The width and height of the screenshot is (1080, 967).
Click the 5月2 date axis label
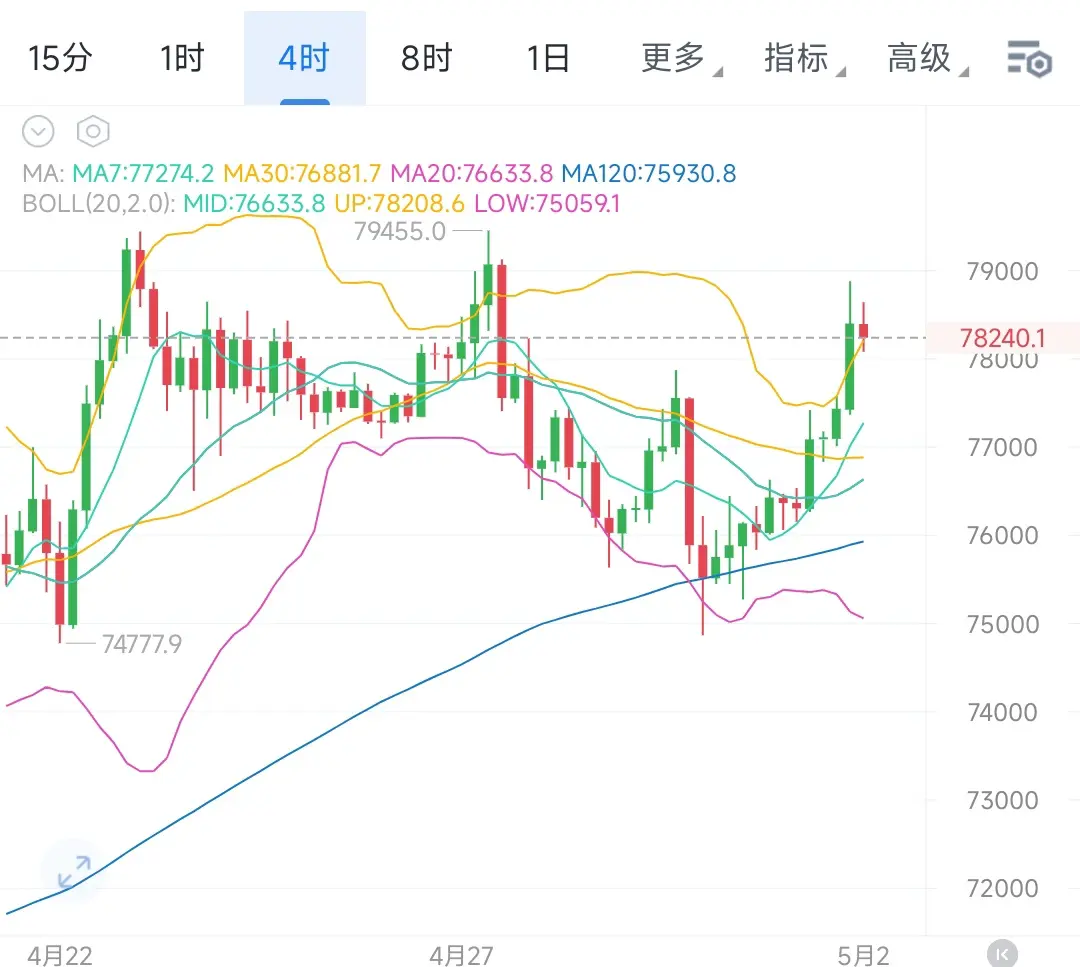[863, 955]
